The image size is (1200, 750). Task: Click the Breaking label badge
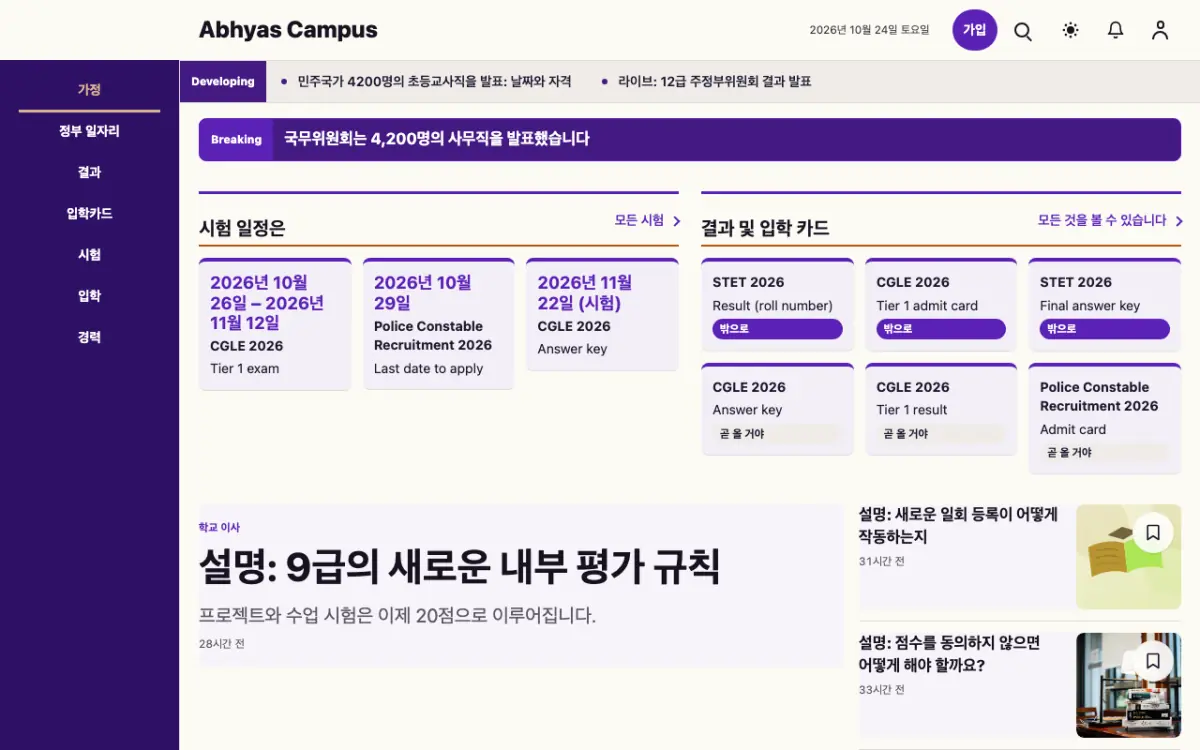point(236,139)
